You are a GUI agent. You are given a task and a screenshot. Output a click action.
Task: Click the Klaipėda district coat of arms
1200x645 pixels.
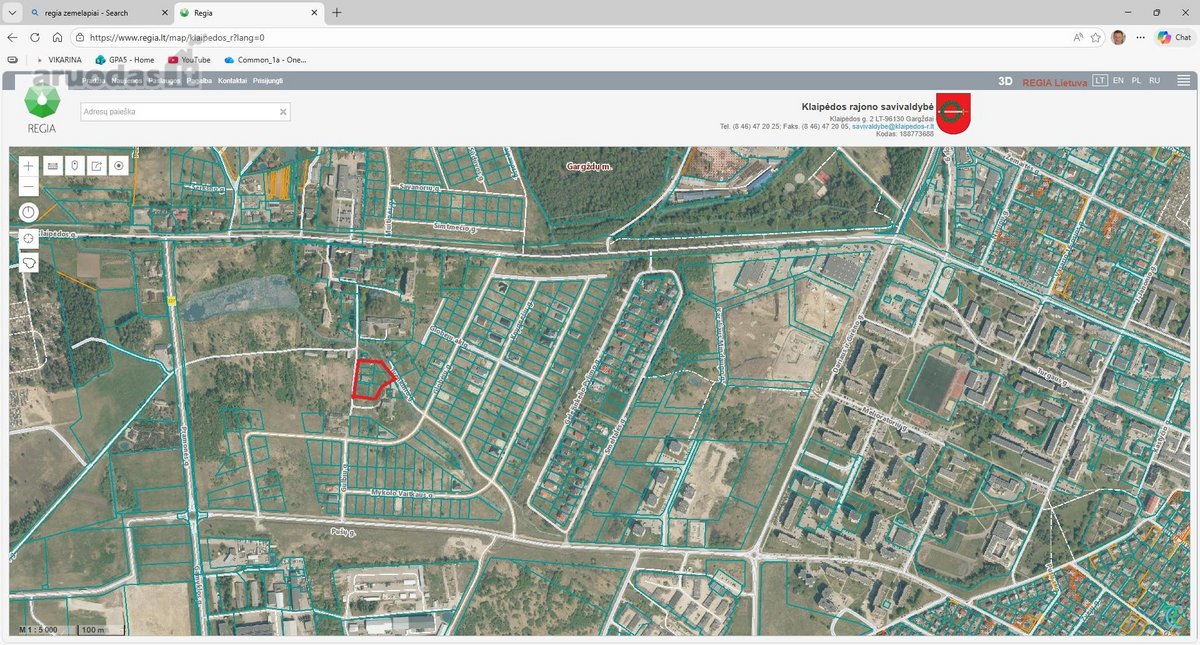pos(953,114)
